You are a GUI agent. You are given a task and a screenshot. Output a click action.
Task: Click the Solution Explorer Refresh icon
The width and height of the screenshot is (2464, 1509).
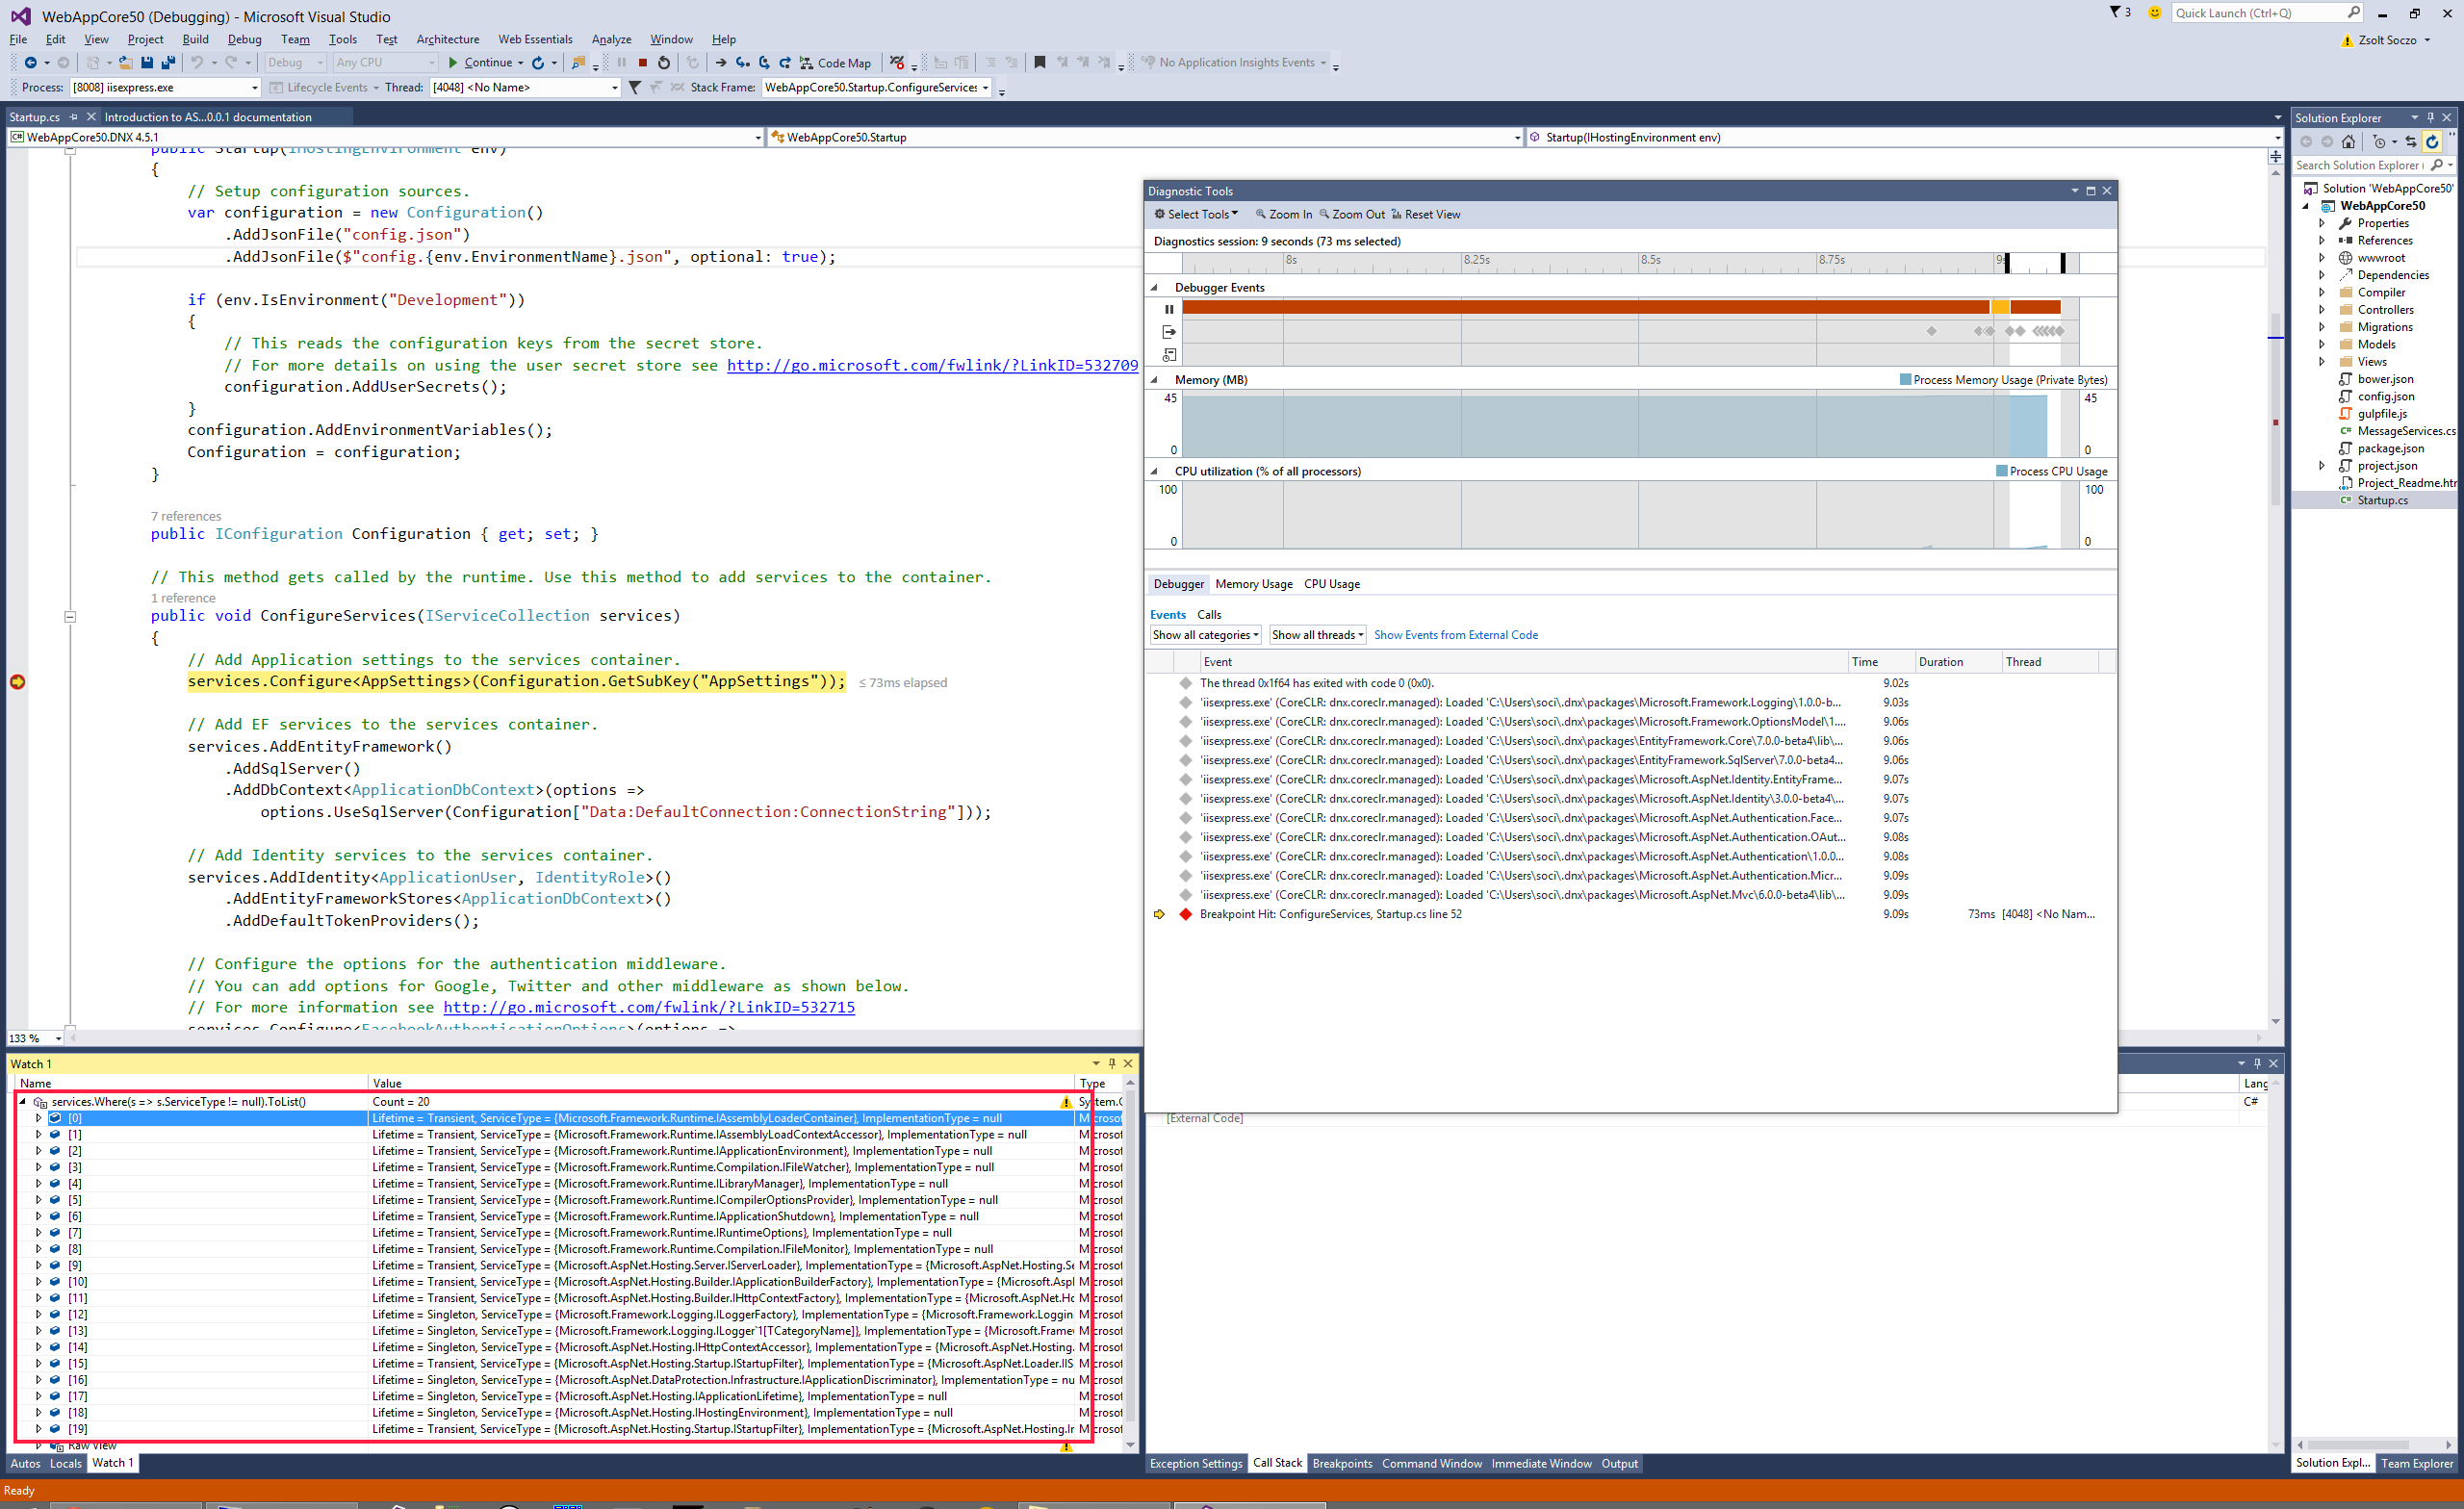2432,142
